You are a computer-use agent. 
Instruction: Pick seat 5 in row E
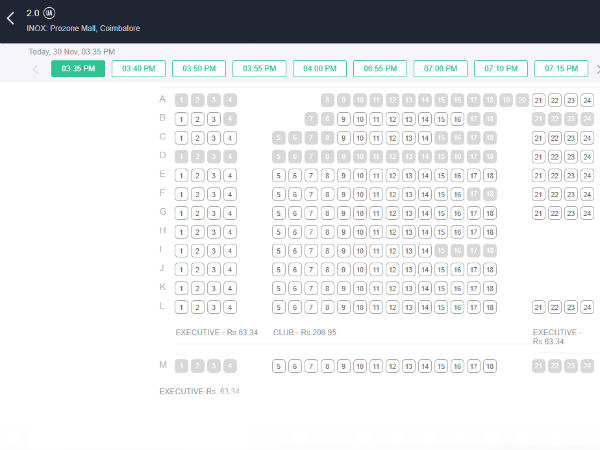click(279, 175)
